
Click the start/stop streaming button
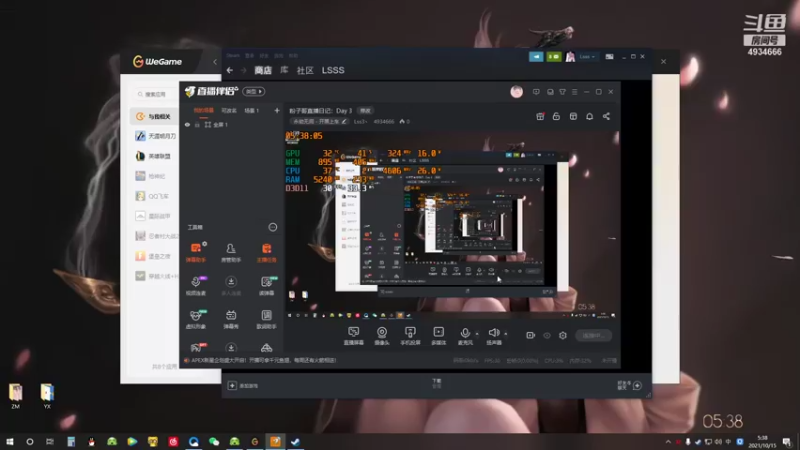pyautogui.click(x=593, y=335)
